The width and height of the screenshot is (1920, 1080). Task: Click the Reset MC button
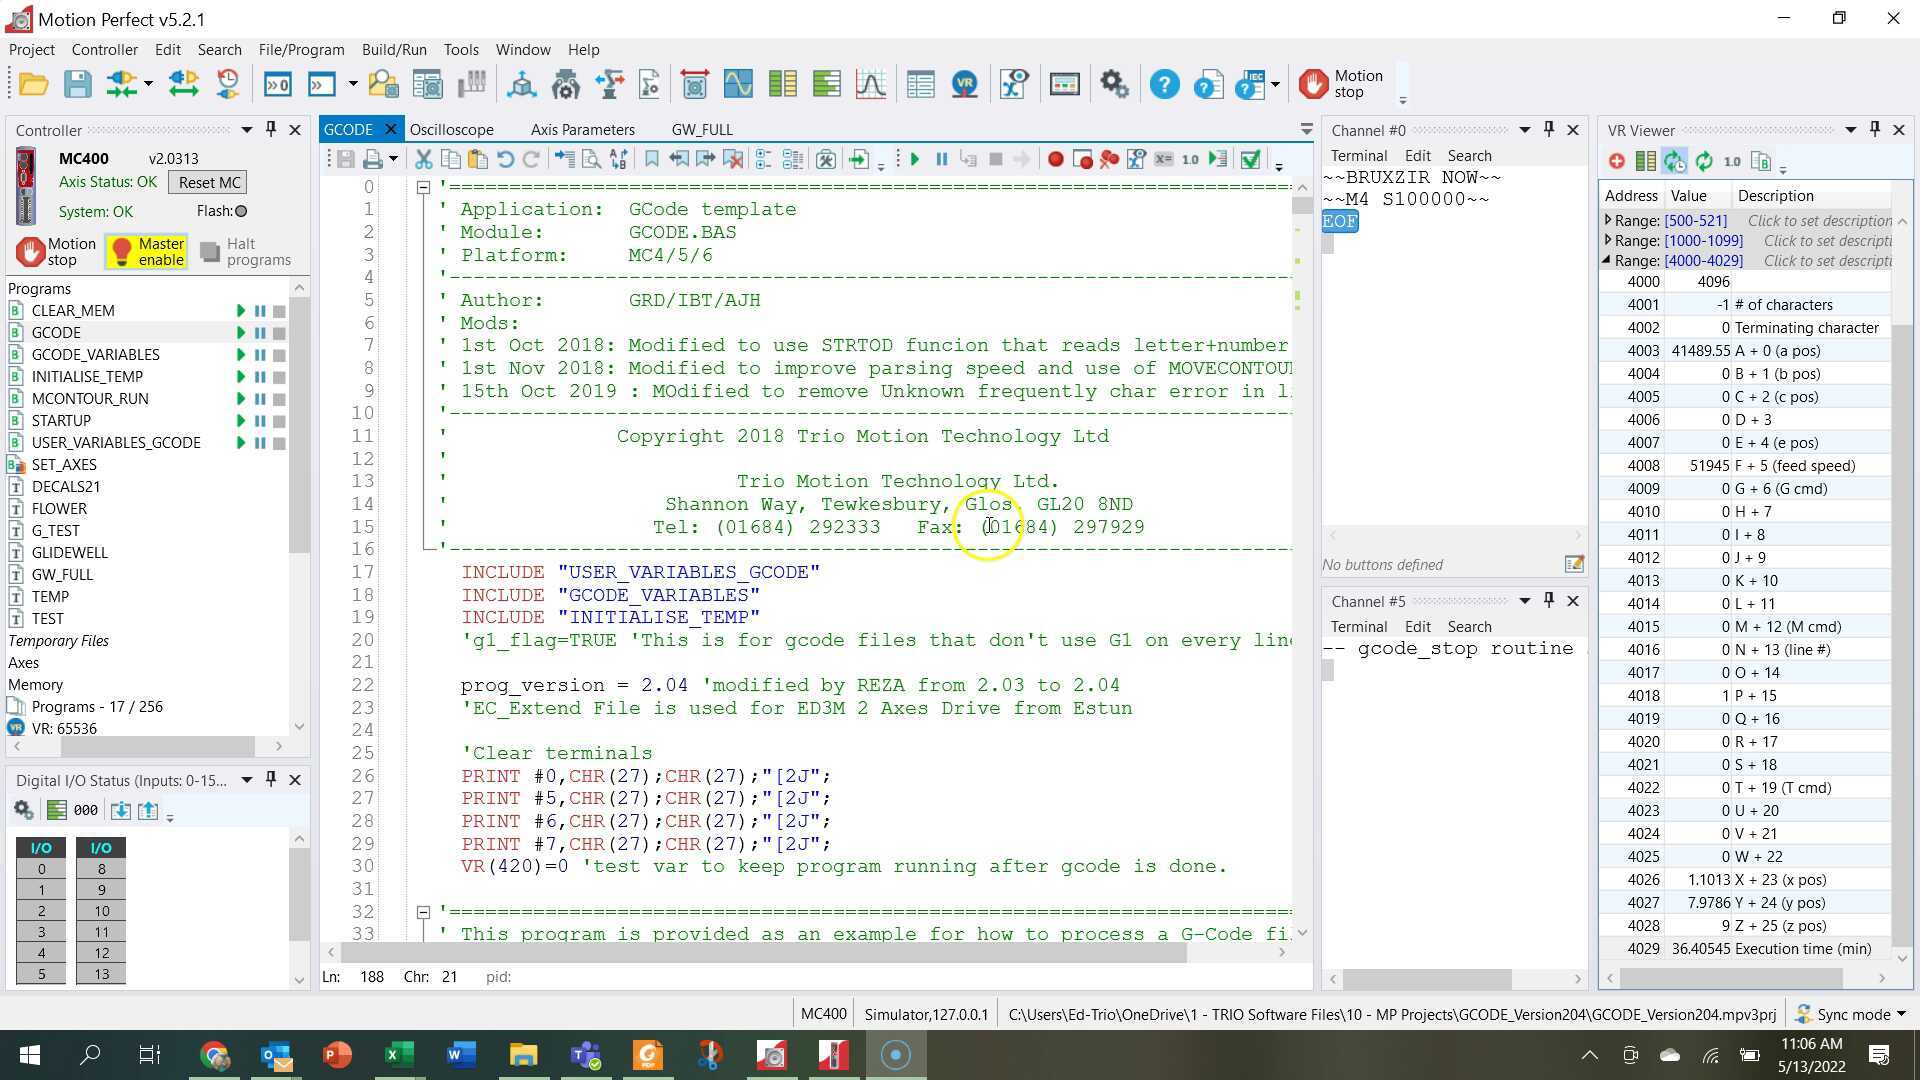pyautogui.click(x=209, y=182)
